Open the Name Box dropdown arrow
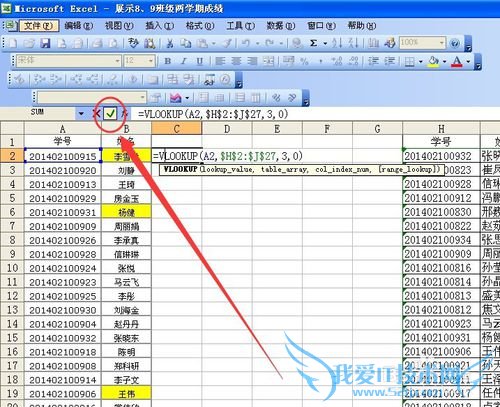Screen dimensions: 500x407 coord(81,114)
